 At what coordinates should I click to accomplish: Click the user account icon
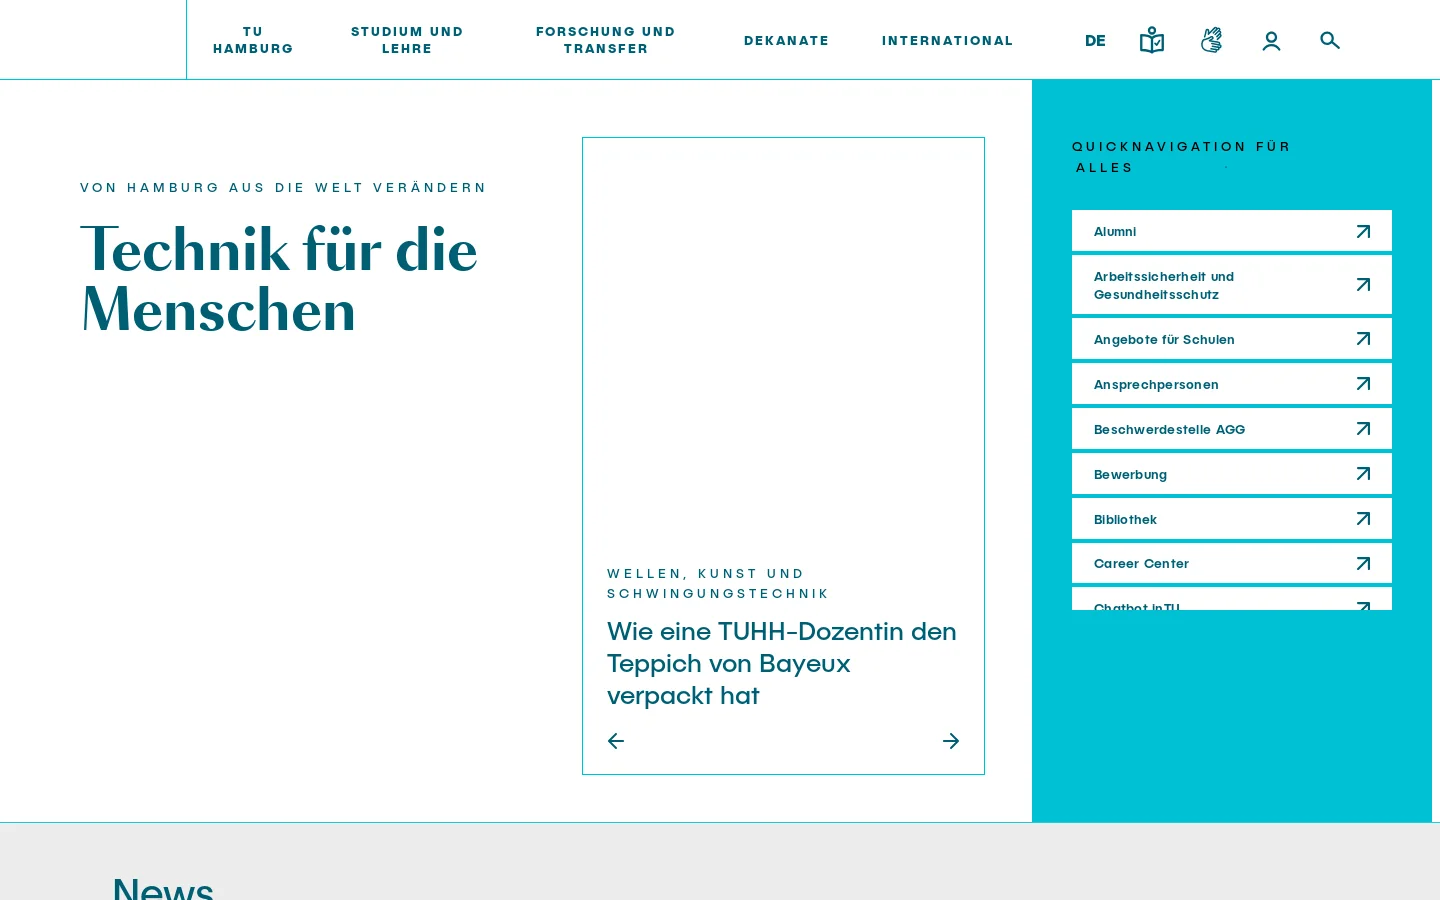(x=1271, y=41)
